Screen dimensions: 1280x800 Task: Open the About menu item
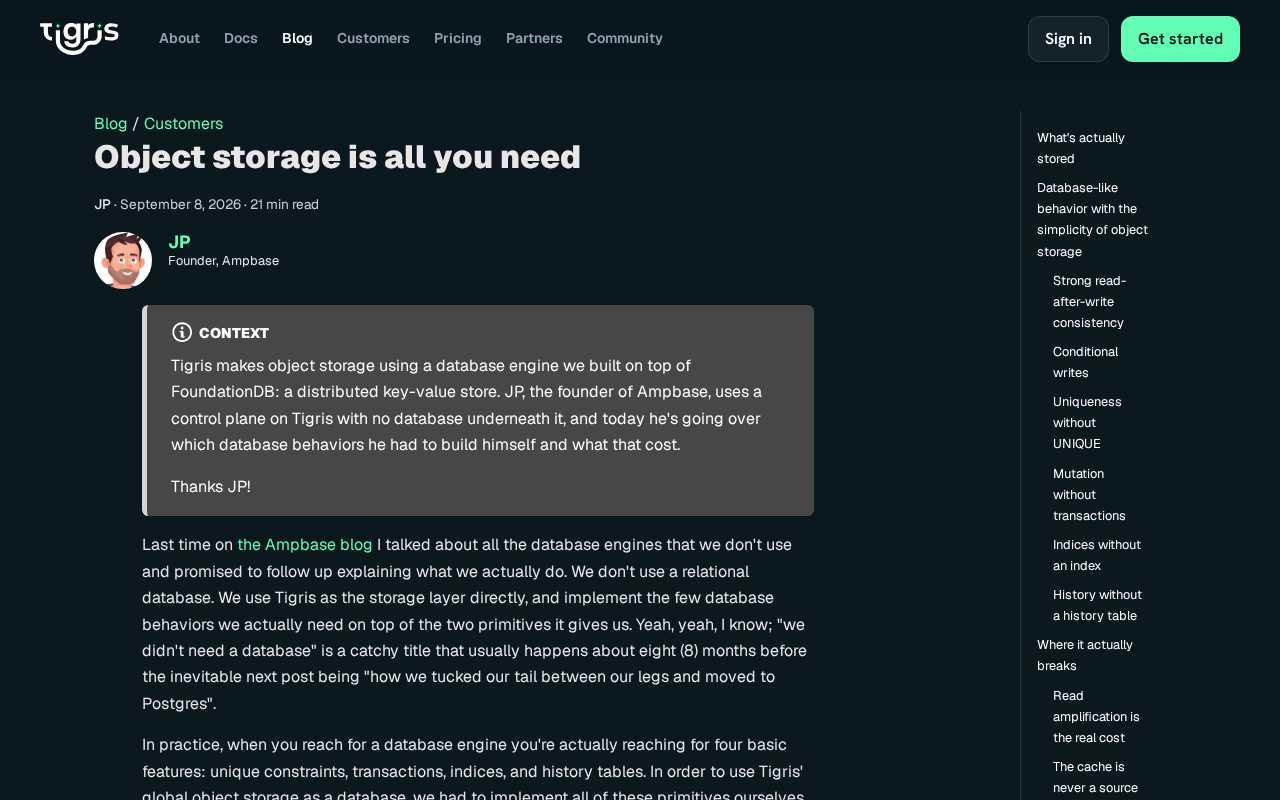[x=179, y=38]
